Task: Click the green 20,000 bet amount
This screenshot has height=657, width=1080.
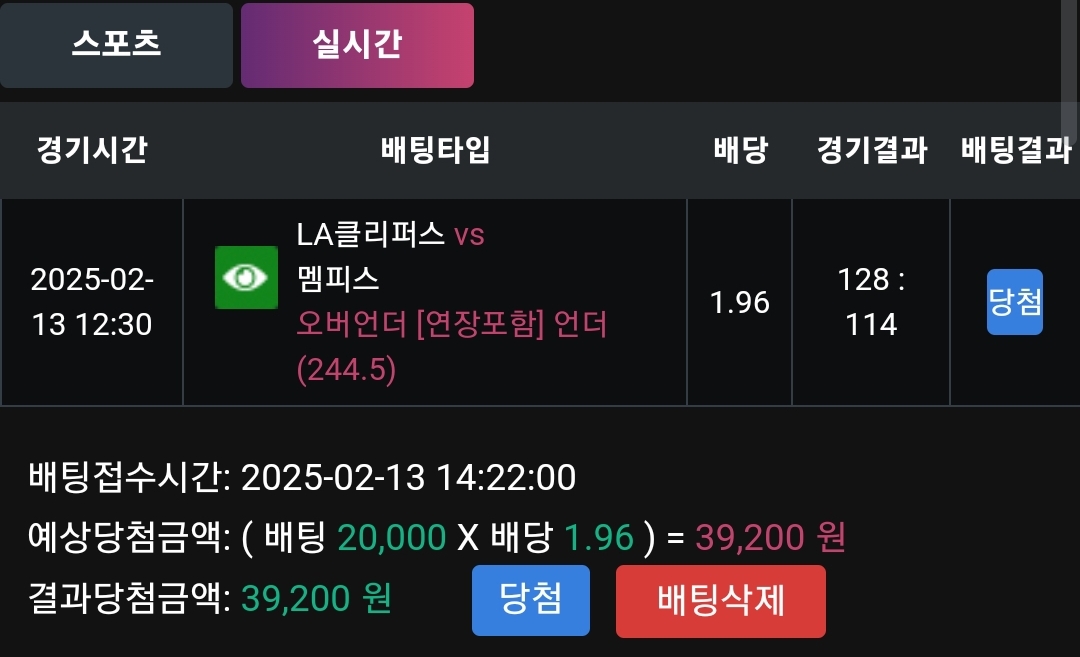Action: 391,538
